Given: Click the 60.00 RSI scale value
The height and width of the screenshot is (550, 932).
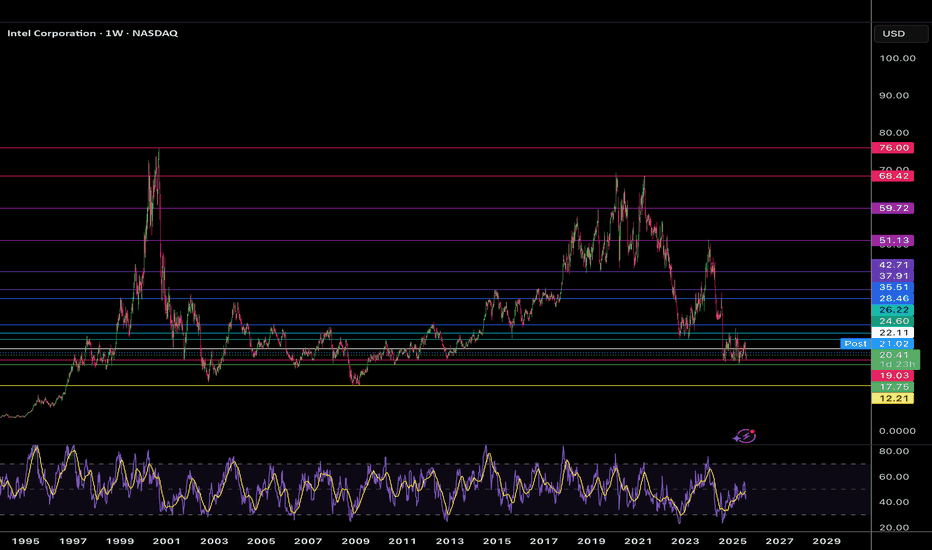Looking at the screenshot, I should [x=894, y=477].
